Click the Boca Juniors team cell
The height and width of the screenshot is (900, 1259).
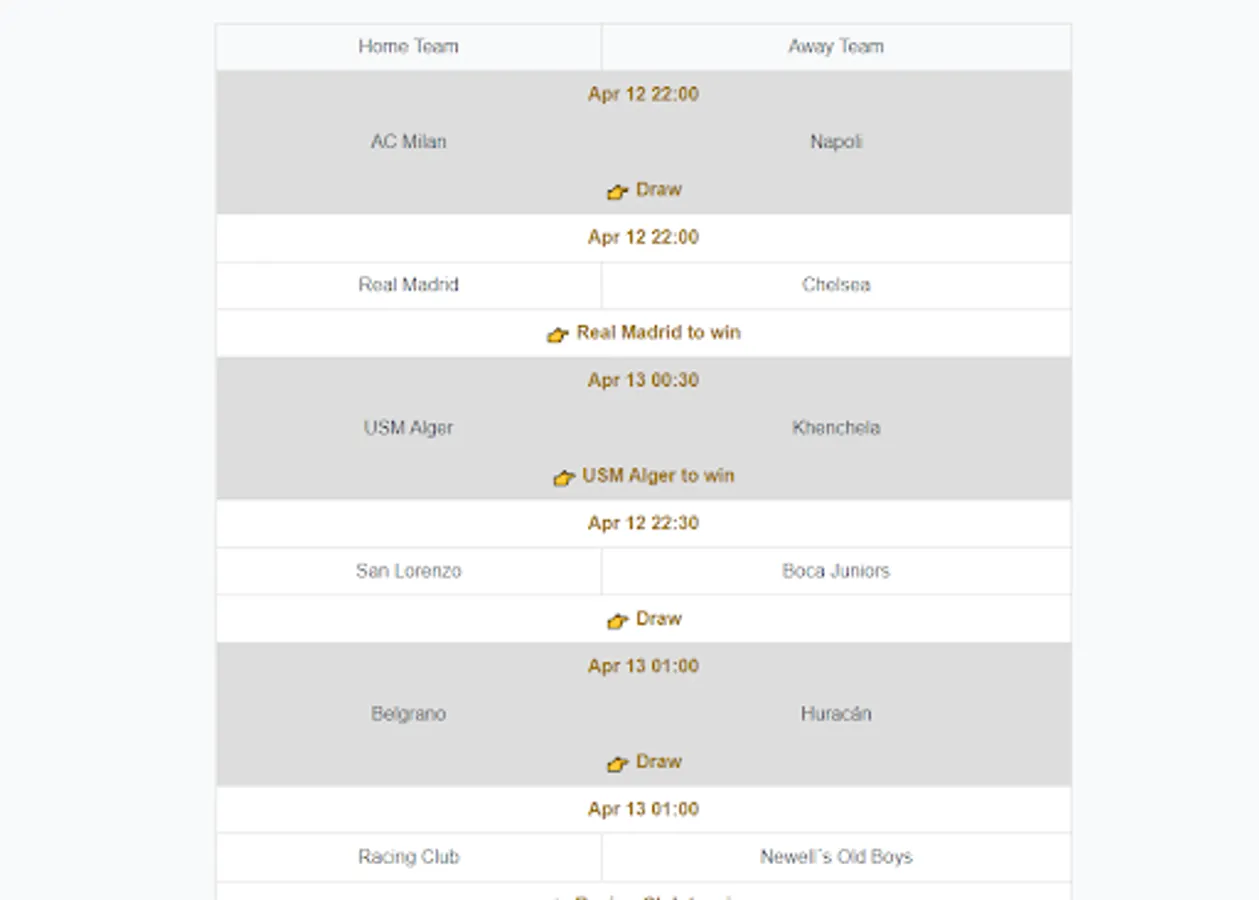tap(836, 571)
